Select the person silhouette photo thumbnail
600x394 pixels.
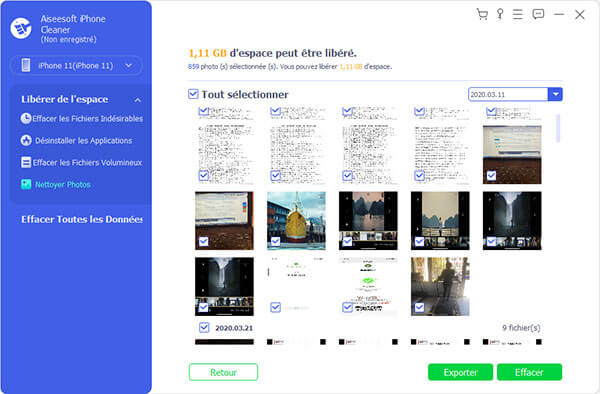click(x=440, y=287)
